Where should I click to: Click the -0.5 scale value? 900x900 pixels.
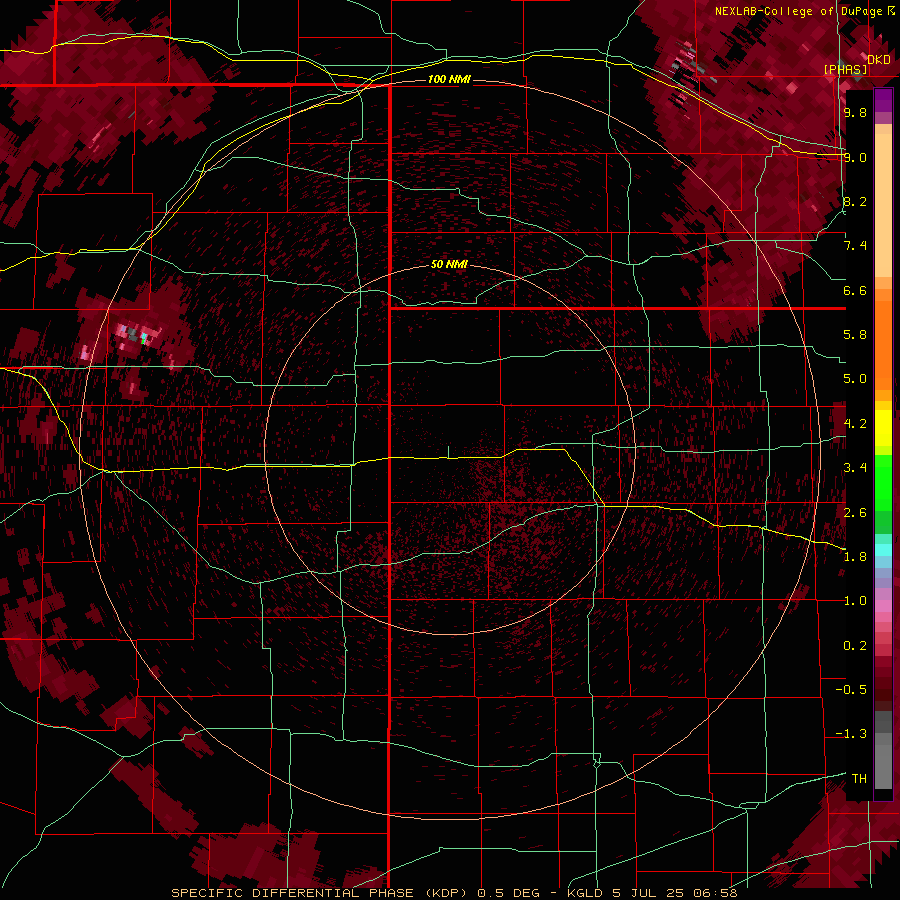[x=851, y=690]
